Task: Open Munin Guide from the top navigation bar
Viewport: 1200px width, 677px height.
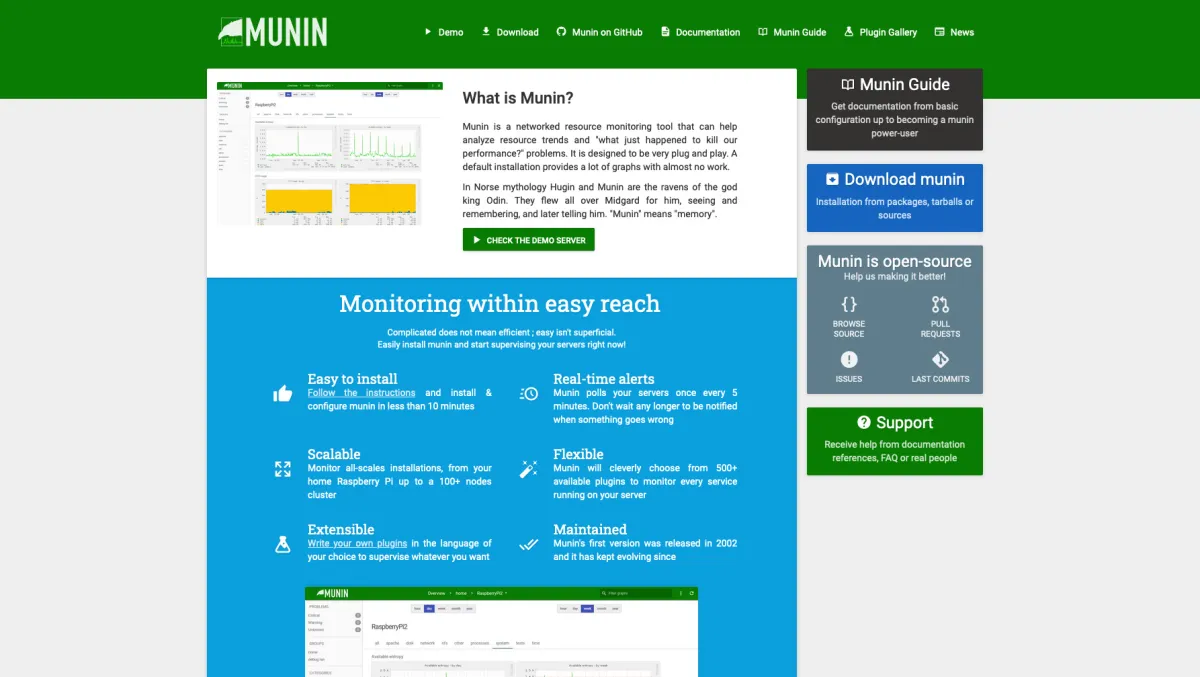Action: [x=792, y=32]
